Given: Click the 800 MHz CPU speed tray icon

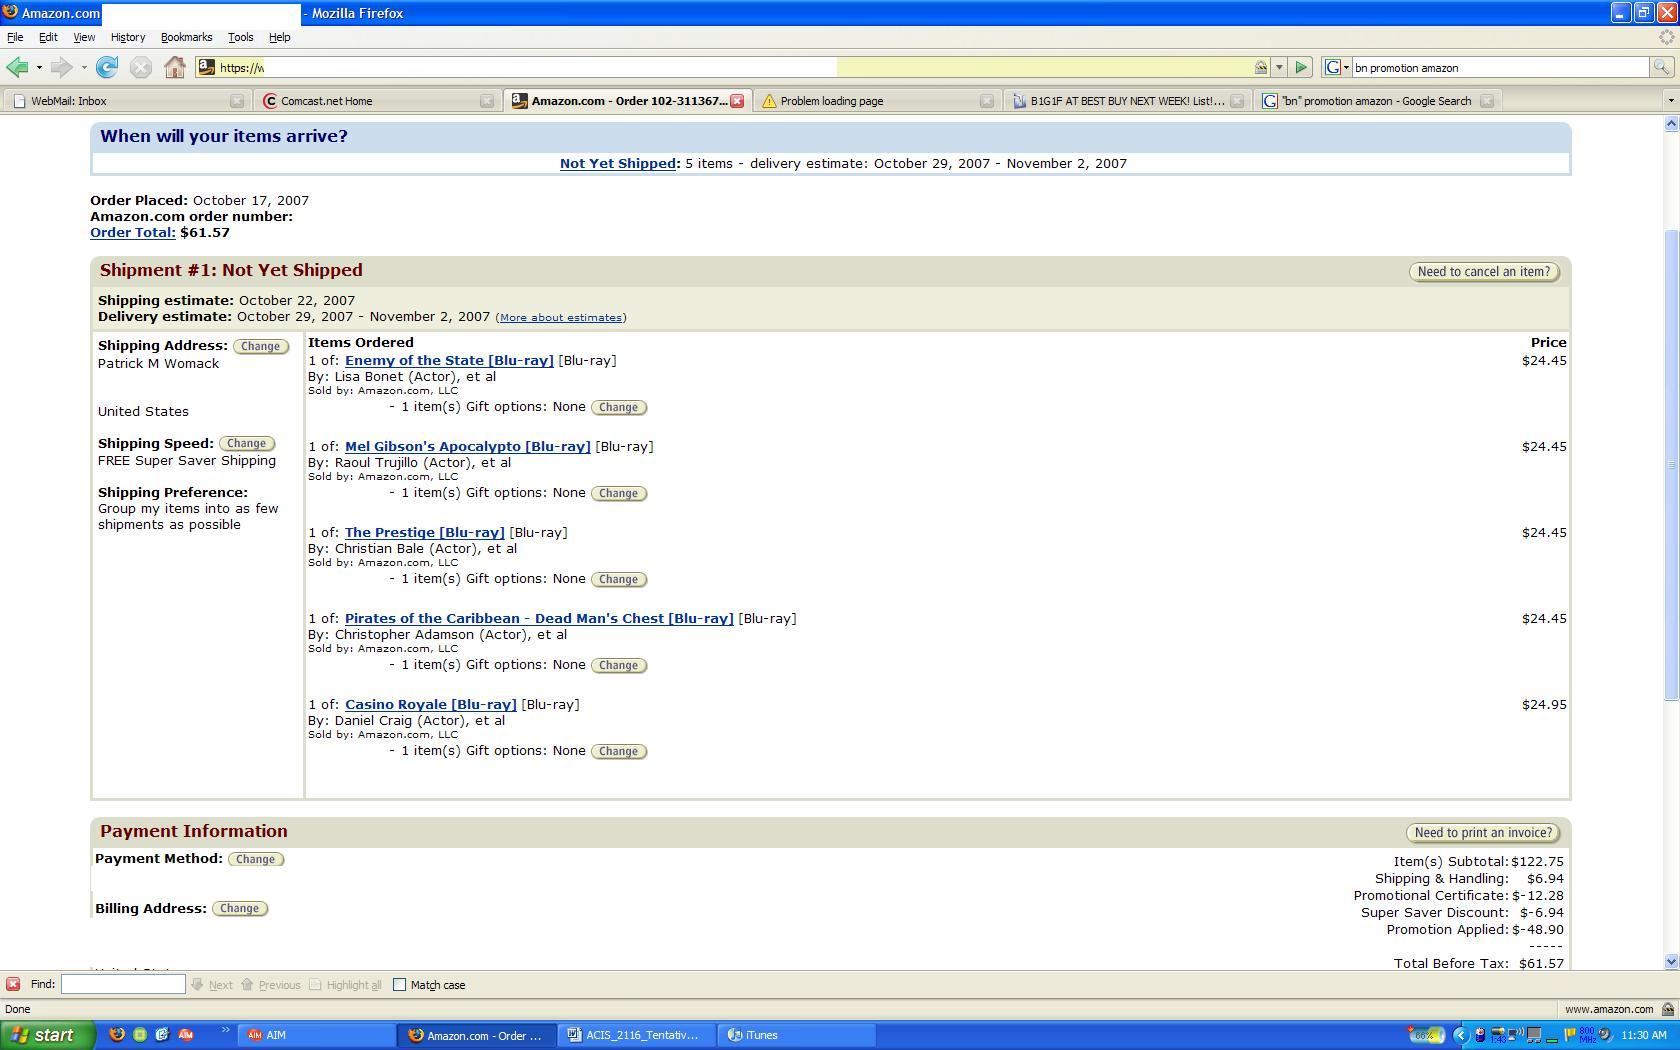Looking at the screenshot, I should pyautogui.click(x=1587, y=1035).
